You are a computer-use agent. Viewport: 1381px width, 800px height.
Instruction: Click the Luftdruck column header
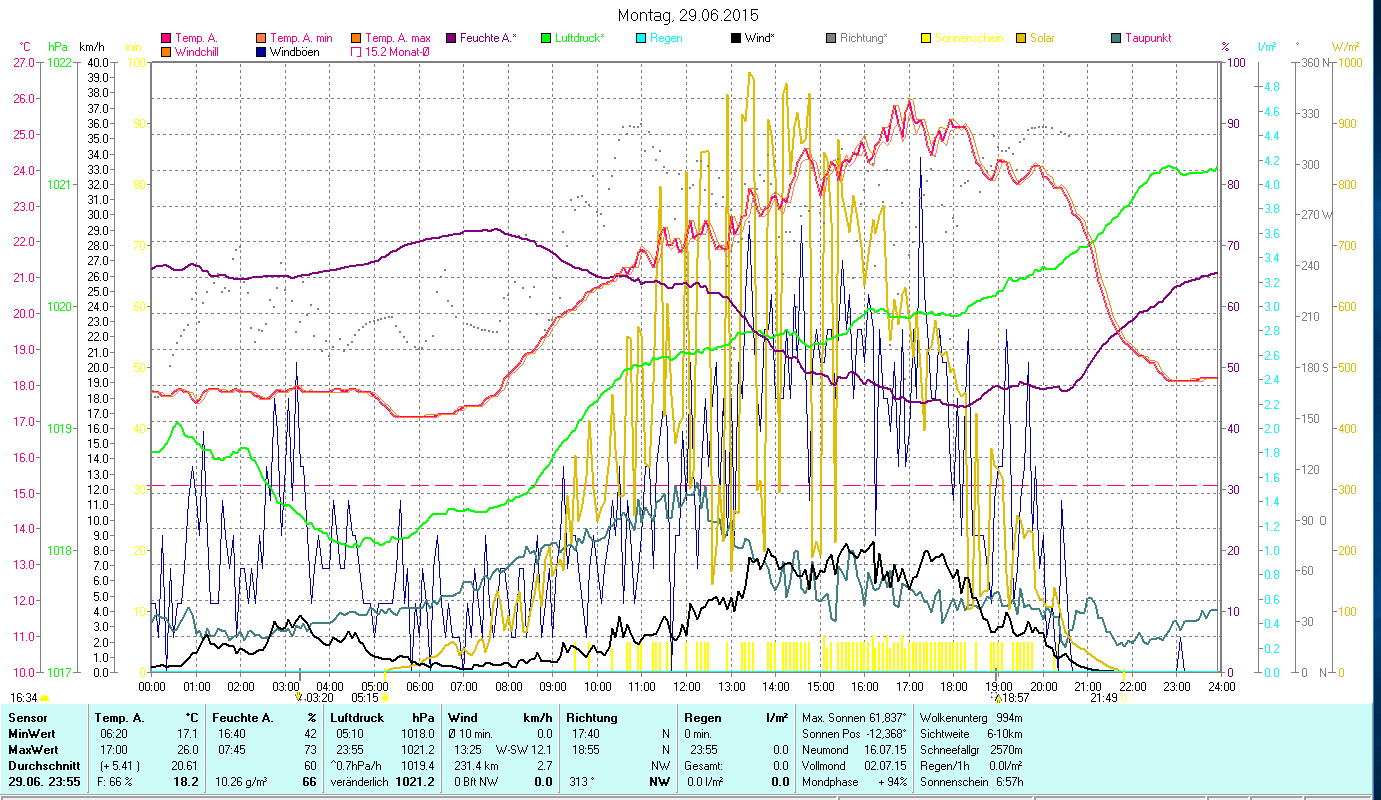pos(359,718)
